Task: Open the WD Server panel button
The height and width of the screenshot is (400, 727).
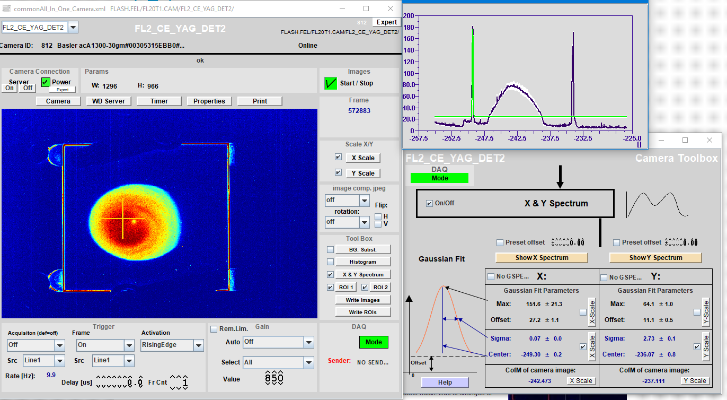Action: point(108,101)
